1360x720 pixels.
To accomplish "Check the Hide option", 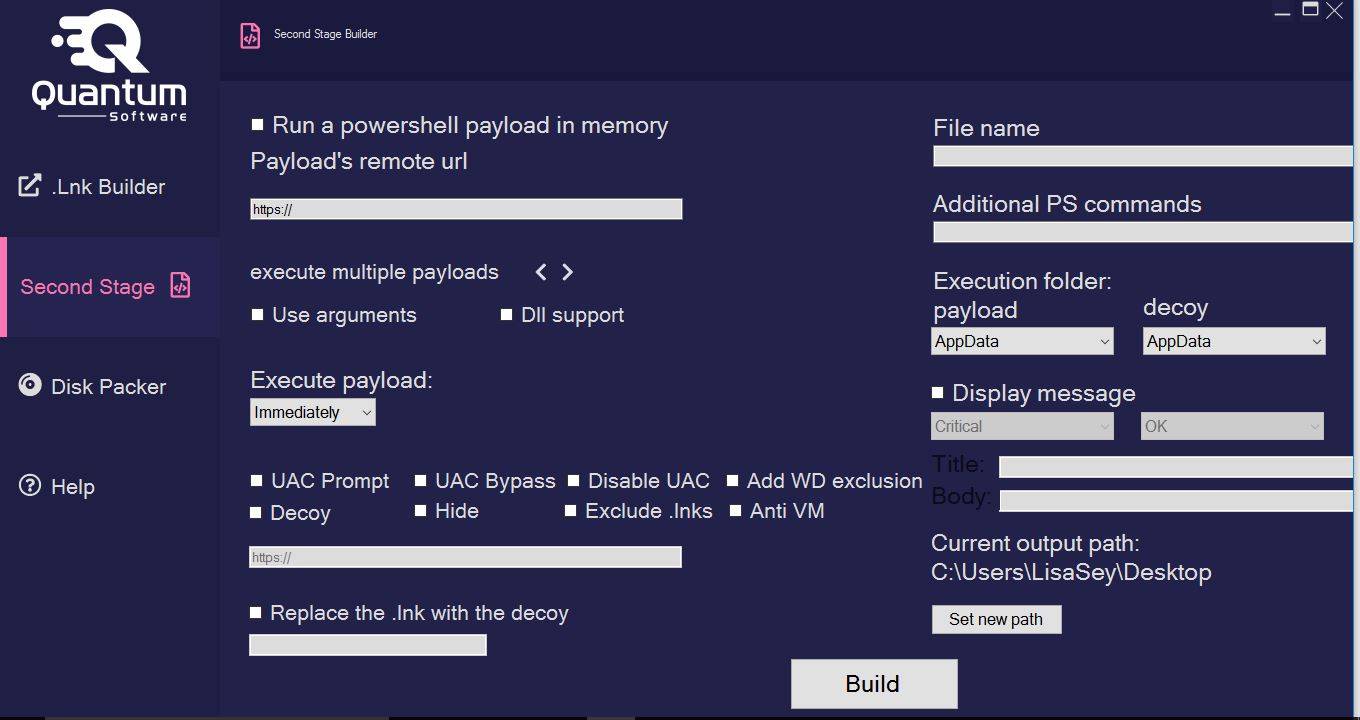I will pos(421,511).
